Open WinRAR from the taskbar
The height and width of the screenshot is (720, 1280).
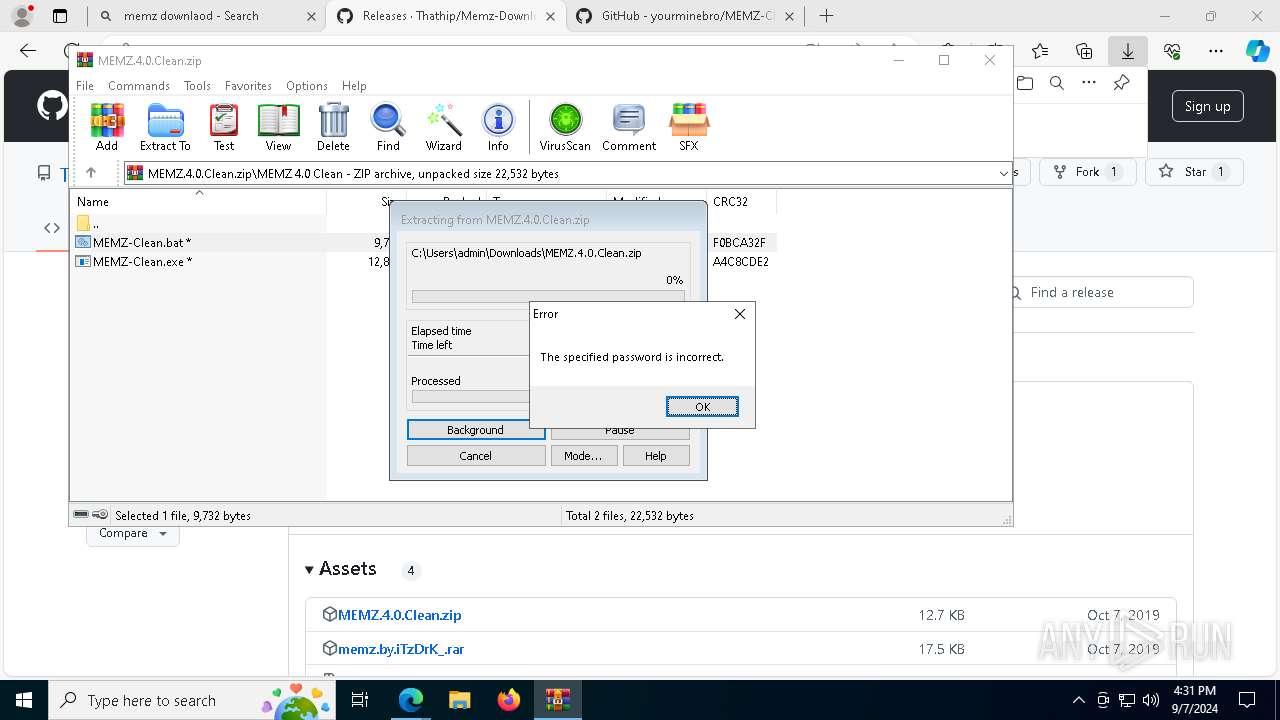coord(558,700)
